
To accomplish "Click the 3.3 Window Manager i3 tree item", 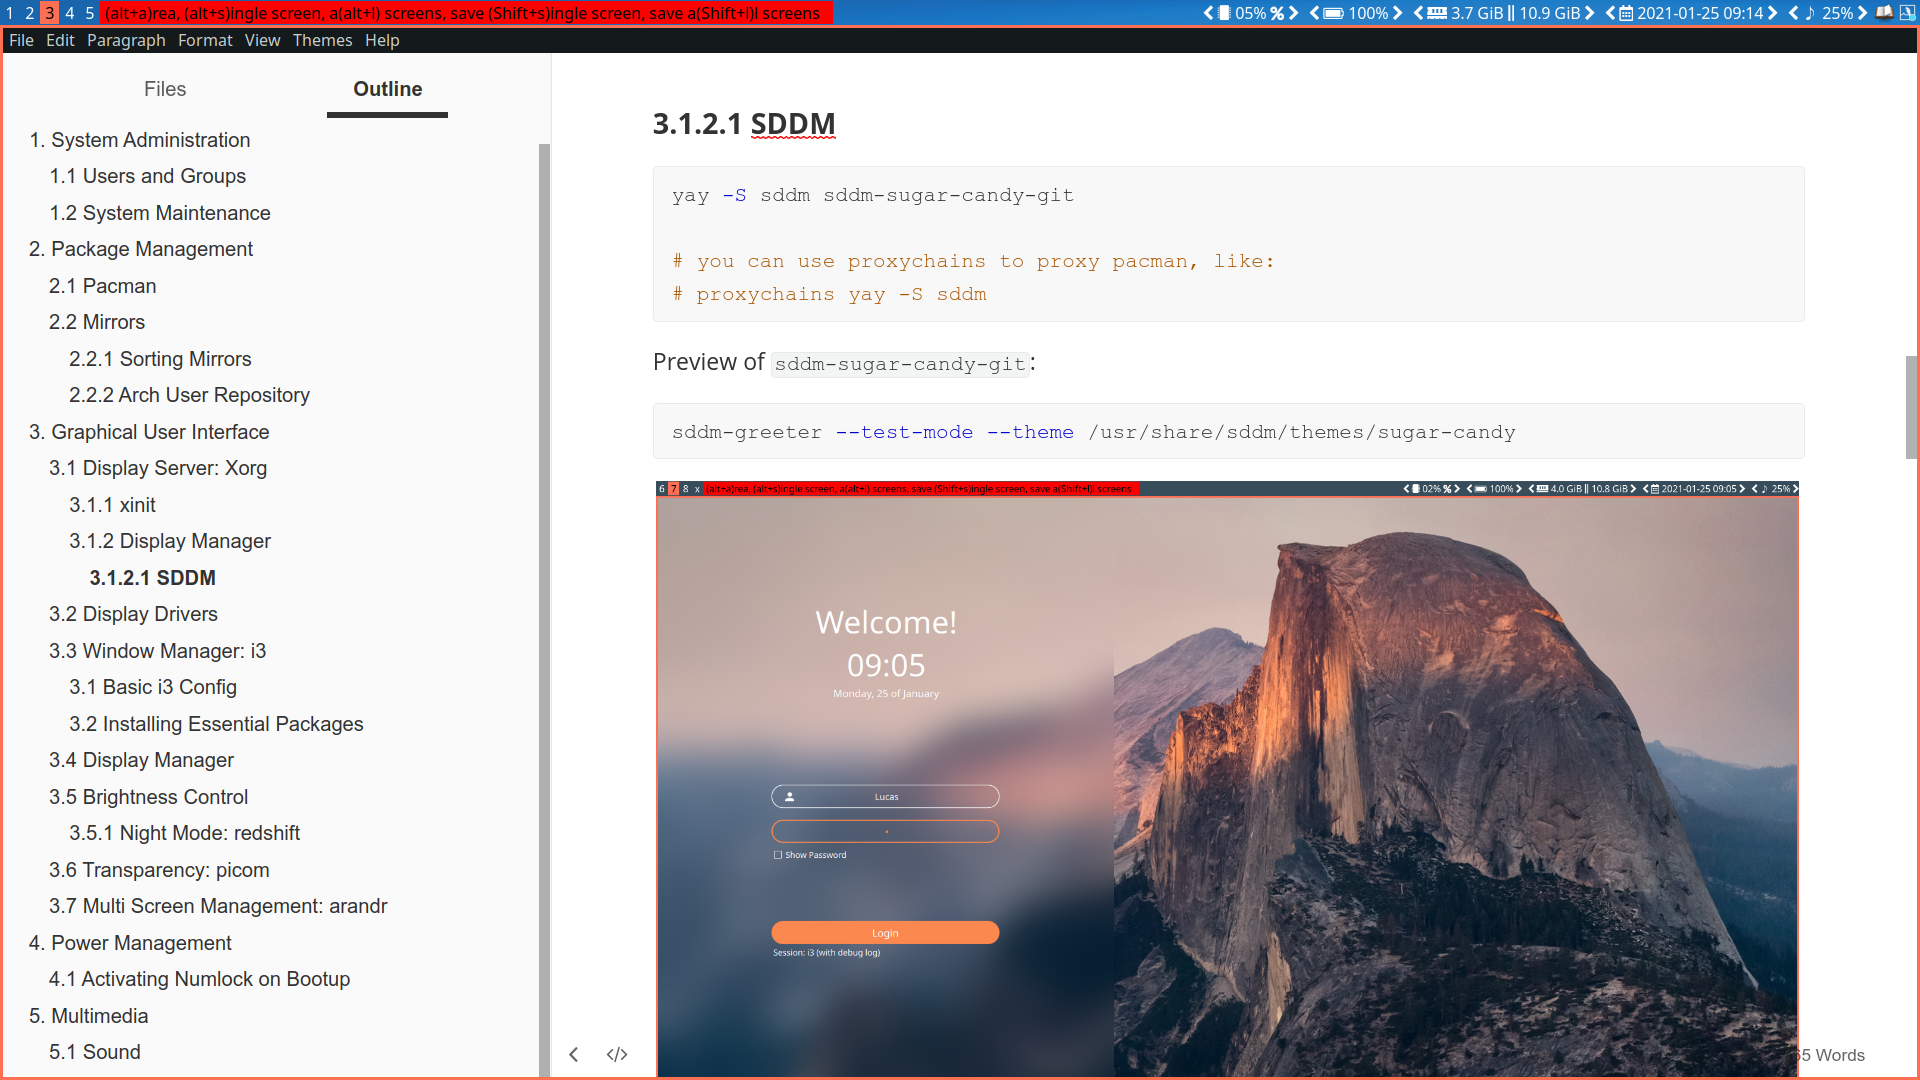I will tap(158, 650).
